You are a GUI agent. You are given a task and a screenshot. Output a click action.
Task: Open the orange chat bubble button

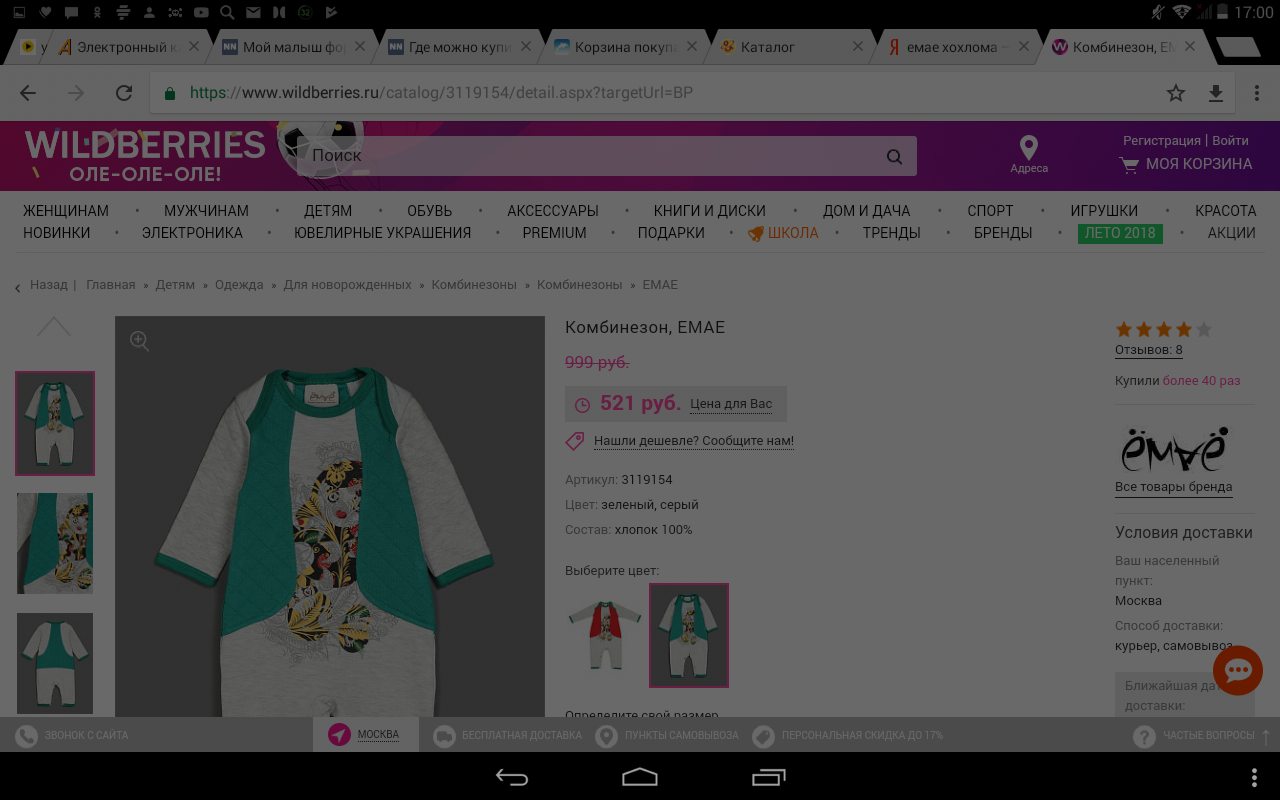[1237, 670]
